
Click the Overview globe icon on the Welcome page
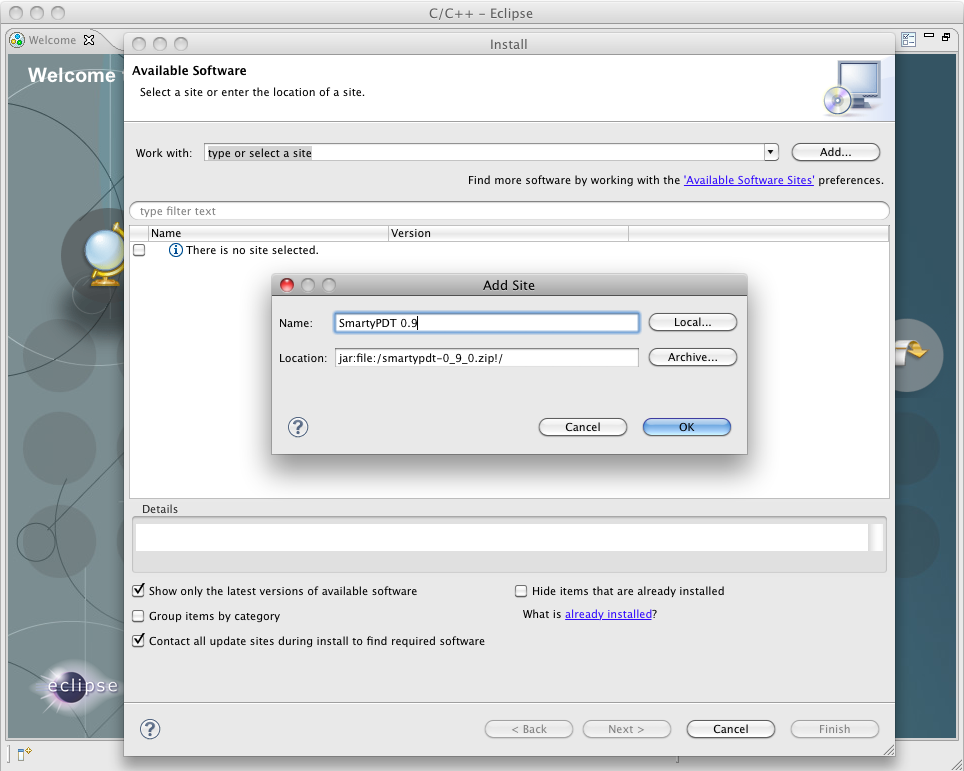pos(105,255)
